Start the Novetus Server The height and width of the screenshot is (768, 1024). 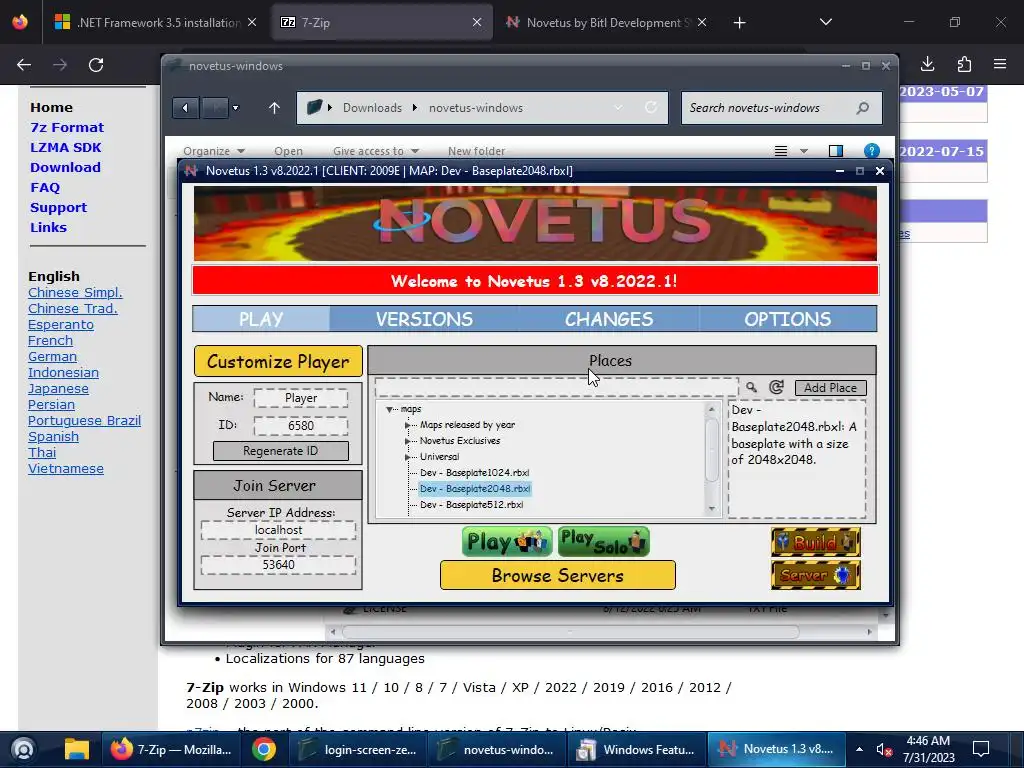click(816, 575)
